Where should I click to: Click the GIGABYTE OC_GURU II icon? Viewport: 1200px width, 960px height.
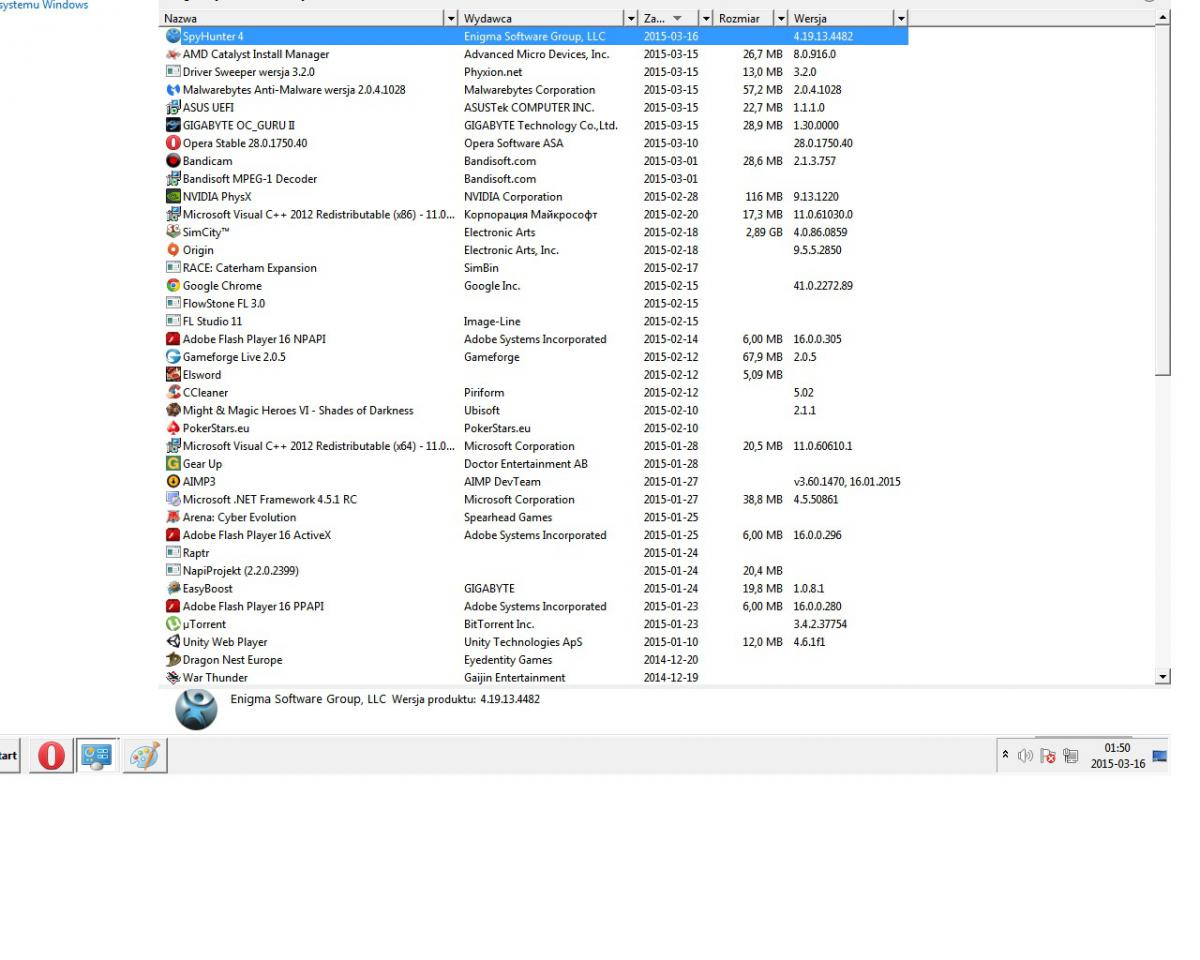(173, 126)
